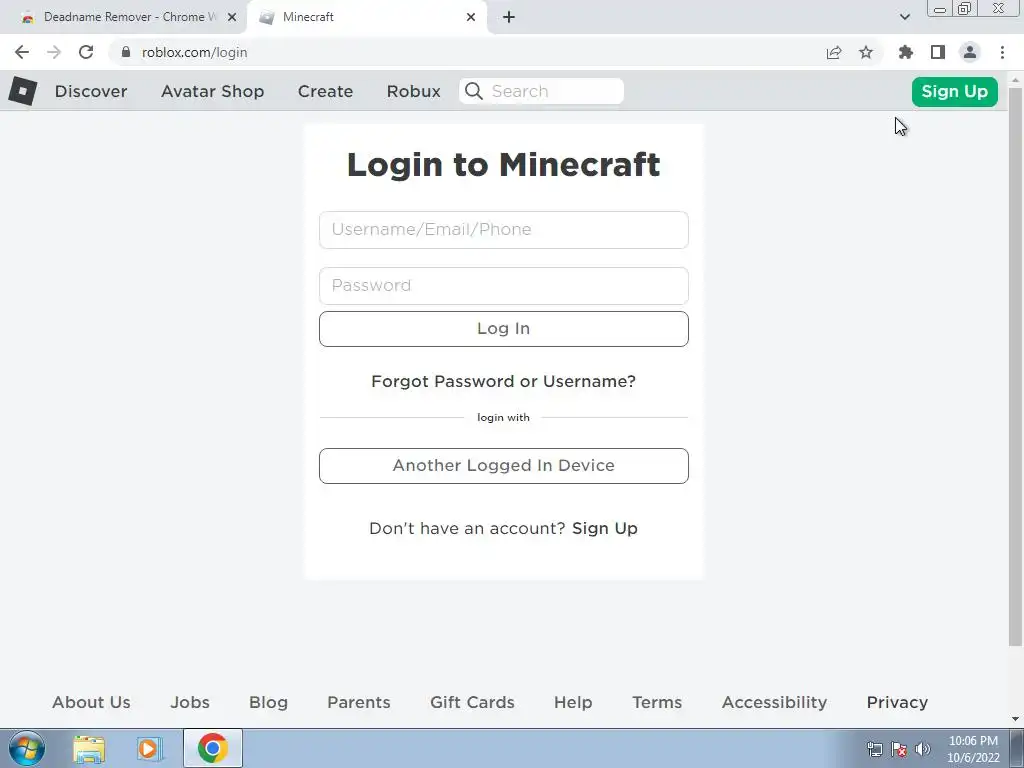The image size is (1024, 768).
Task: Expand the tab search chevron
Action: (904, 17)
